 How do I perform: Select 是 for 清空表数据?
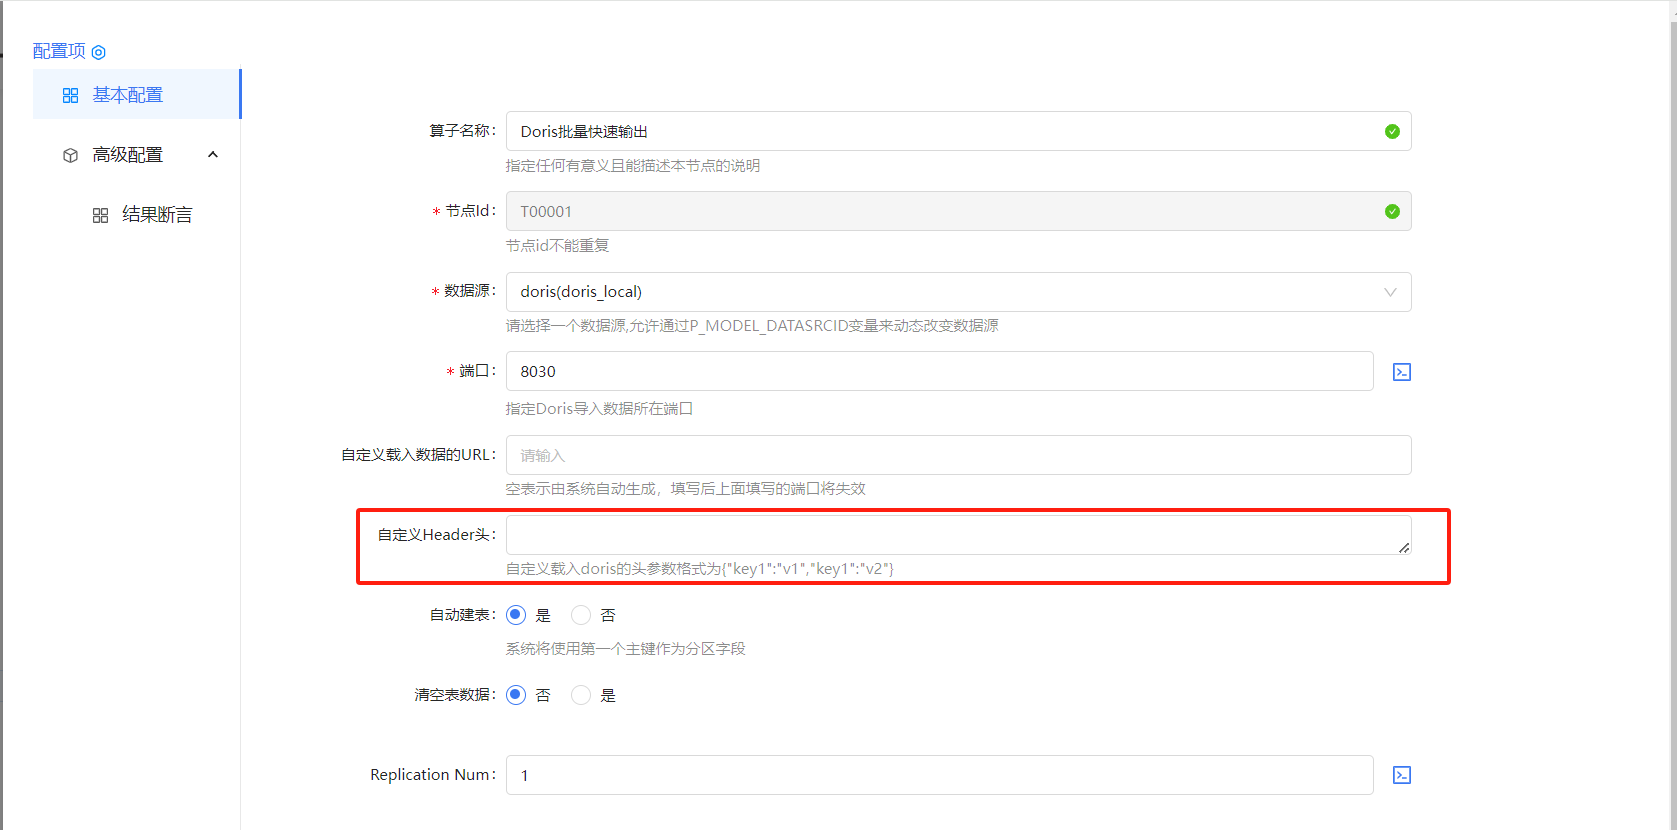pos(581,695)
